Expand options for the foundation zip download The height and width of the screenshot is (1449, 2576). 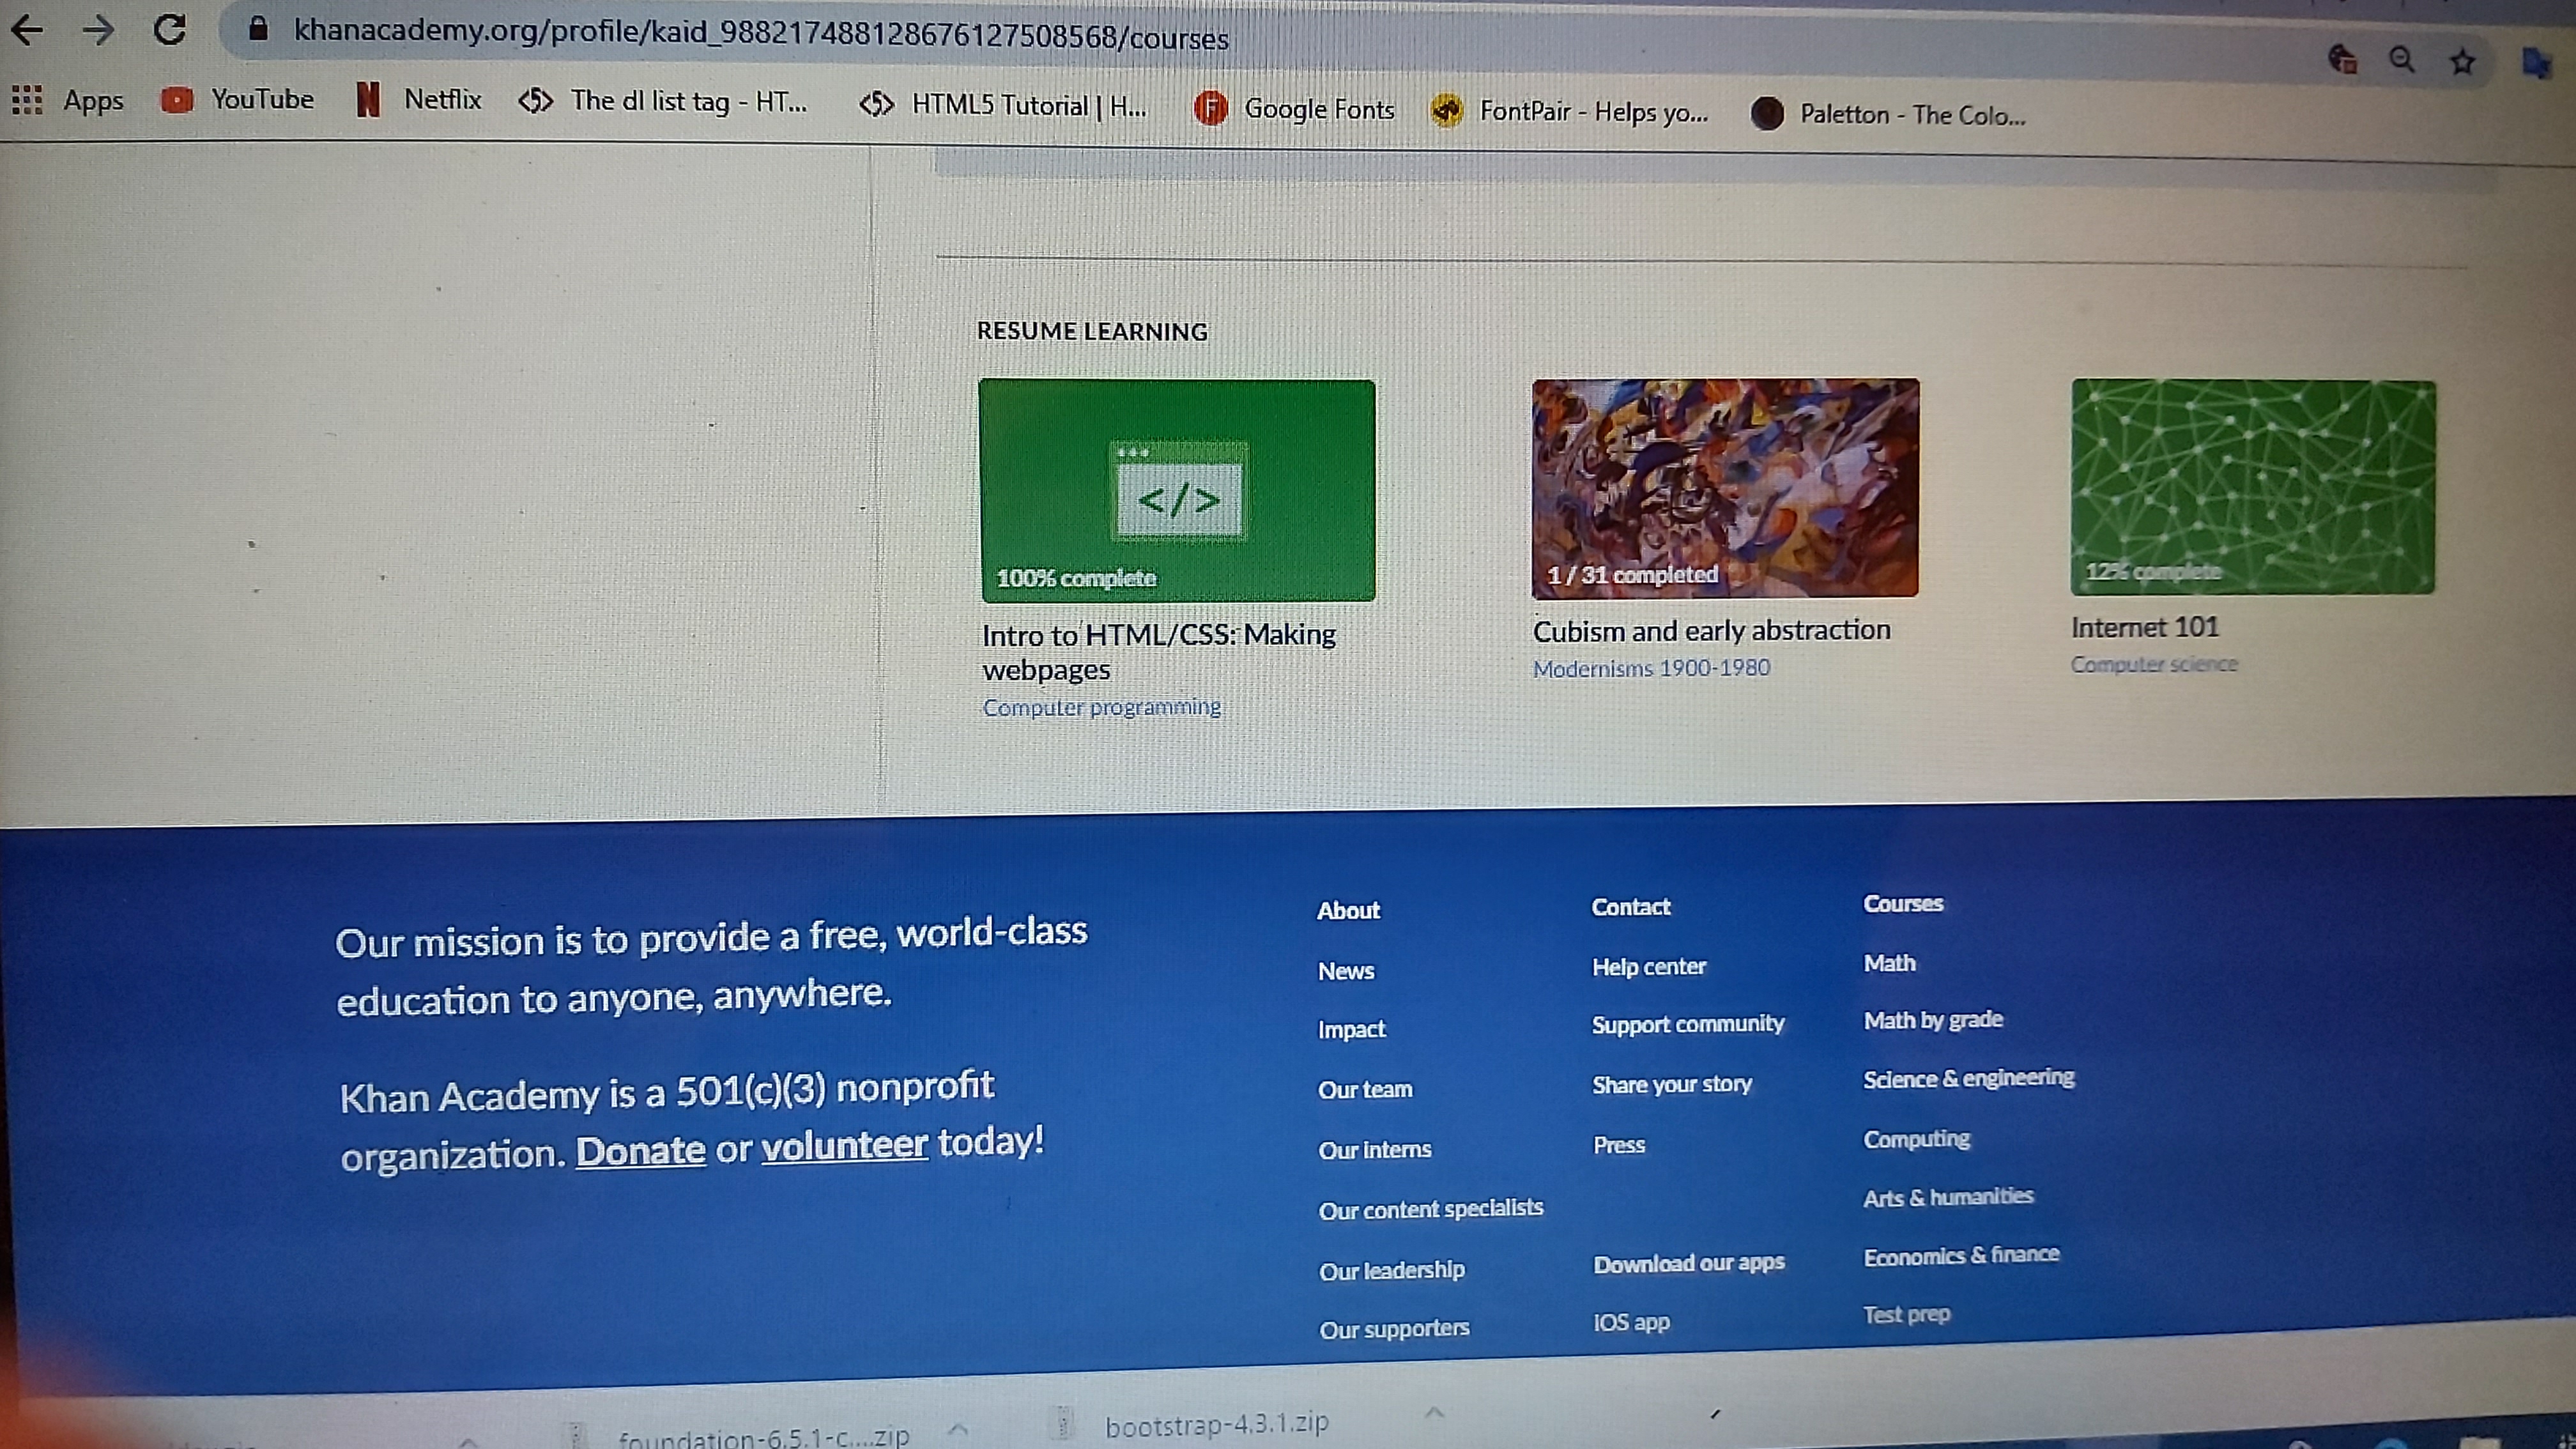(x=957, y=1429)
